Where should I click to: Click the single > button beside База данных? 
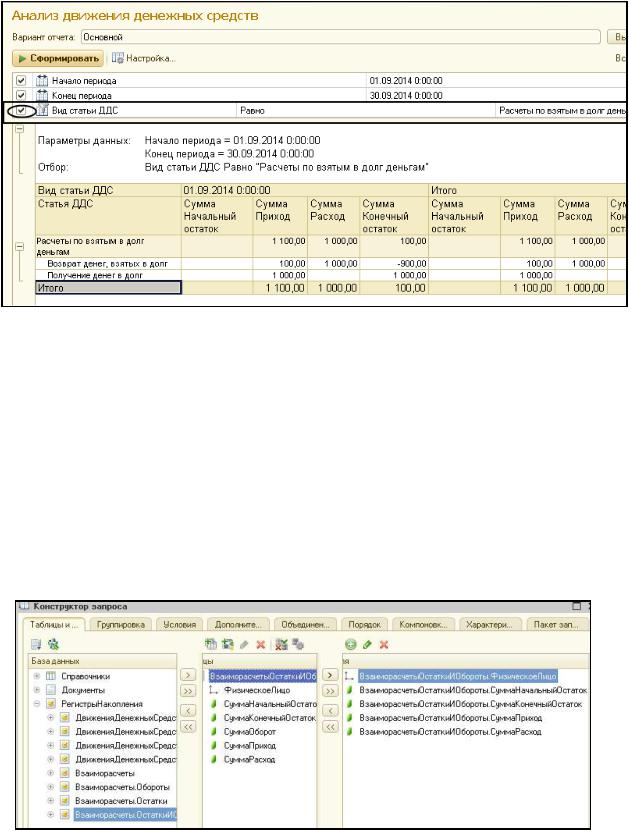[x=188, y=675]
